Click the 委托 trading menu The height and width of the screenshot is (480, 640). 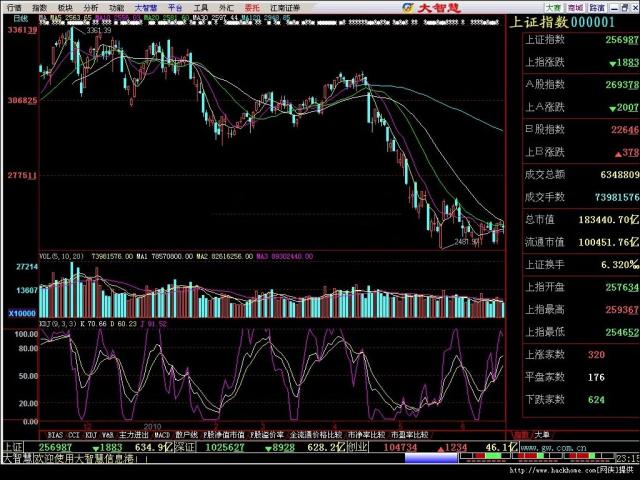click(251, 7)
